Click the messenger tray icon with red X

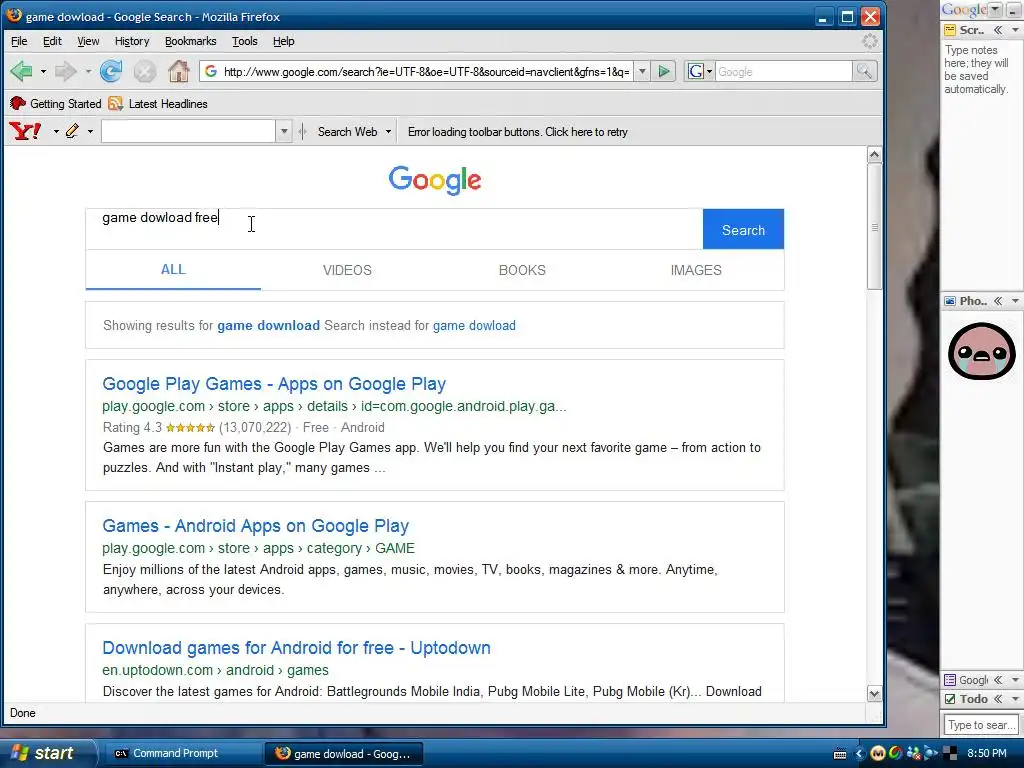914,753
